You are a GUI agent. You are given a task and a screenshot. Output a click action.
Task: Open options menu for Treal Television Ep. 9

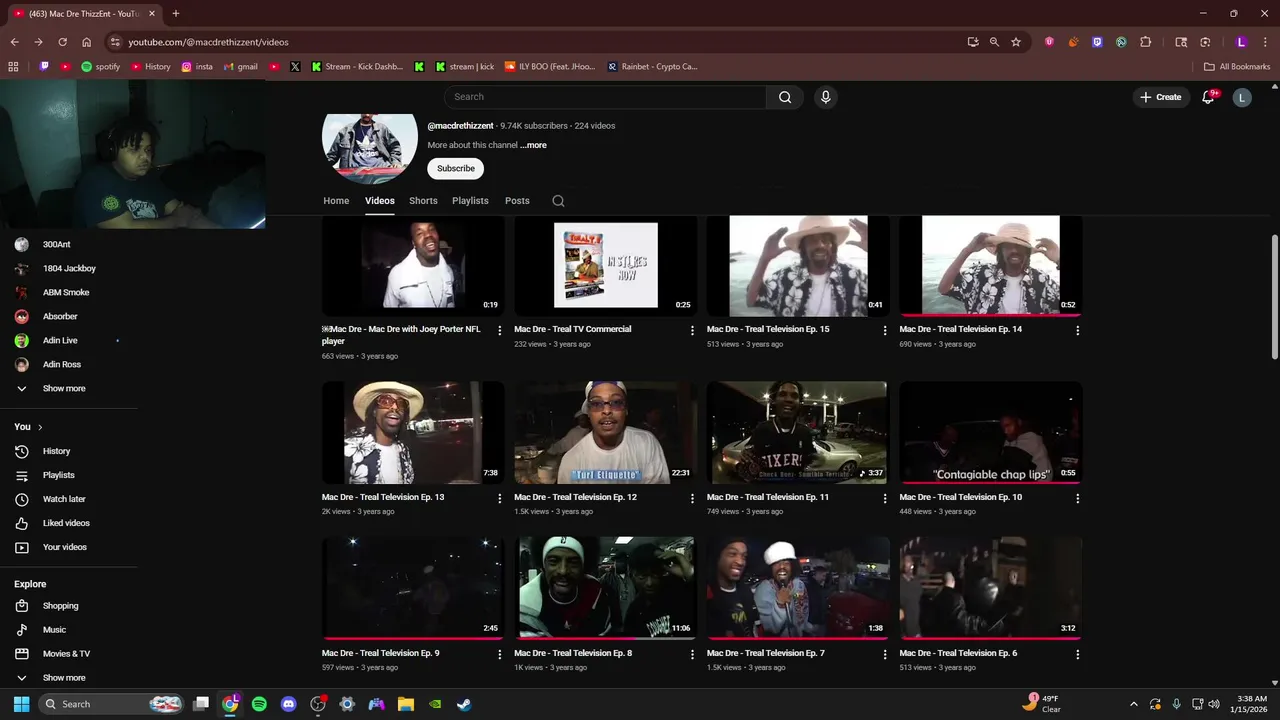pyautogui.click(x=500, y=654)
